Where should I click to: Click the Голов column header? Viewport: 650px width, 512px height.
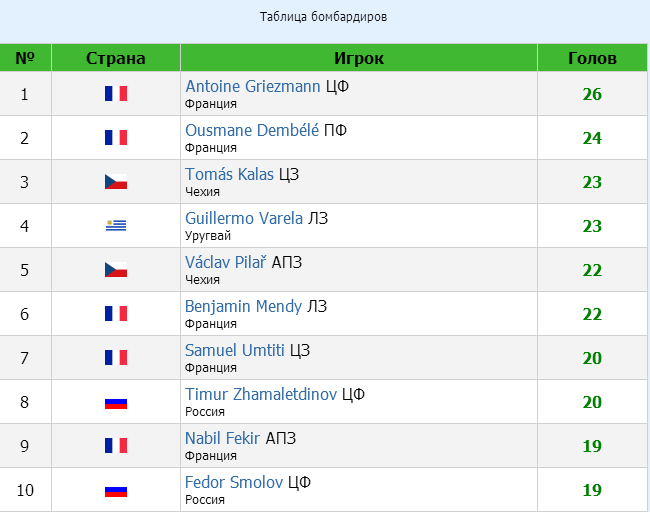(592, 58)
